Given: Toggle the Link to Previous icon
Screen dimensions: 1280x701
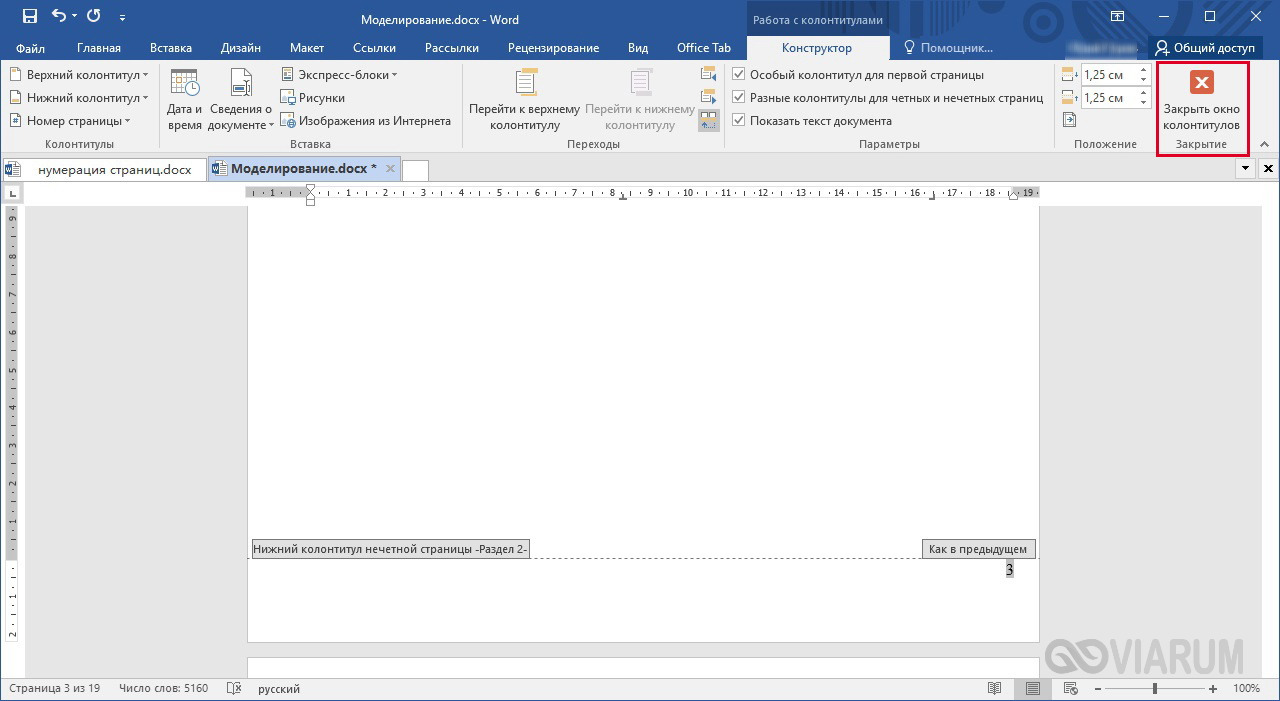Looking at the screenshot, I should coord(709,121).
